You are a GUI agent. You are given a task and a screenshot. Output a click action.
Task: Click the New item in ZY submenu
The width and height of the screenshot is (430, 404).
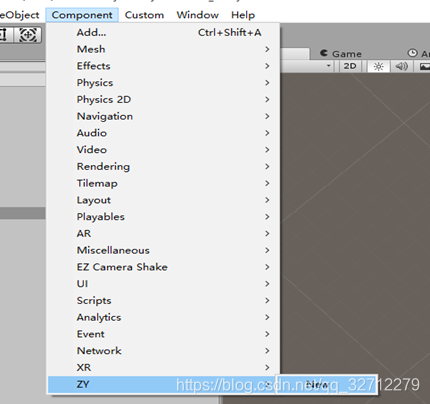327,385
